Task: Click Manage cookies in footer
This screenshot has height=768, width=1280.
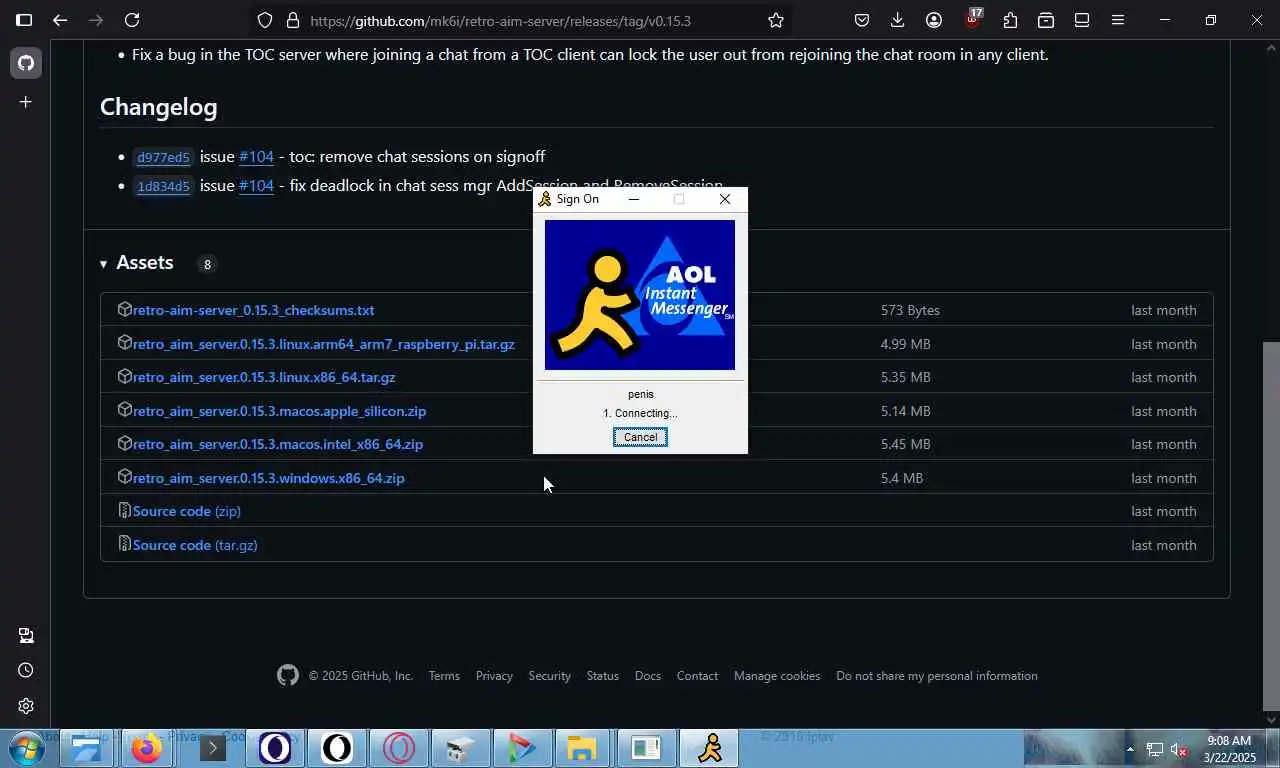Action: [777, 676]
